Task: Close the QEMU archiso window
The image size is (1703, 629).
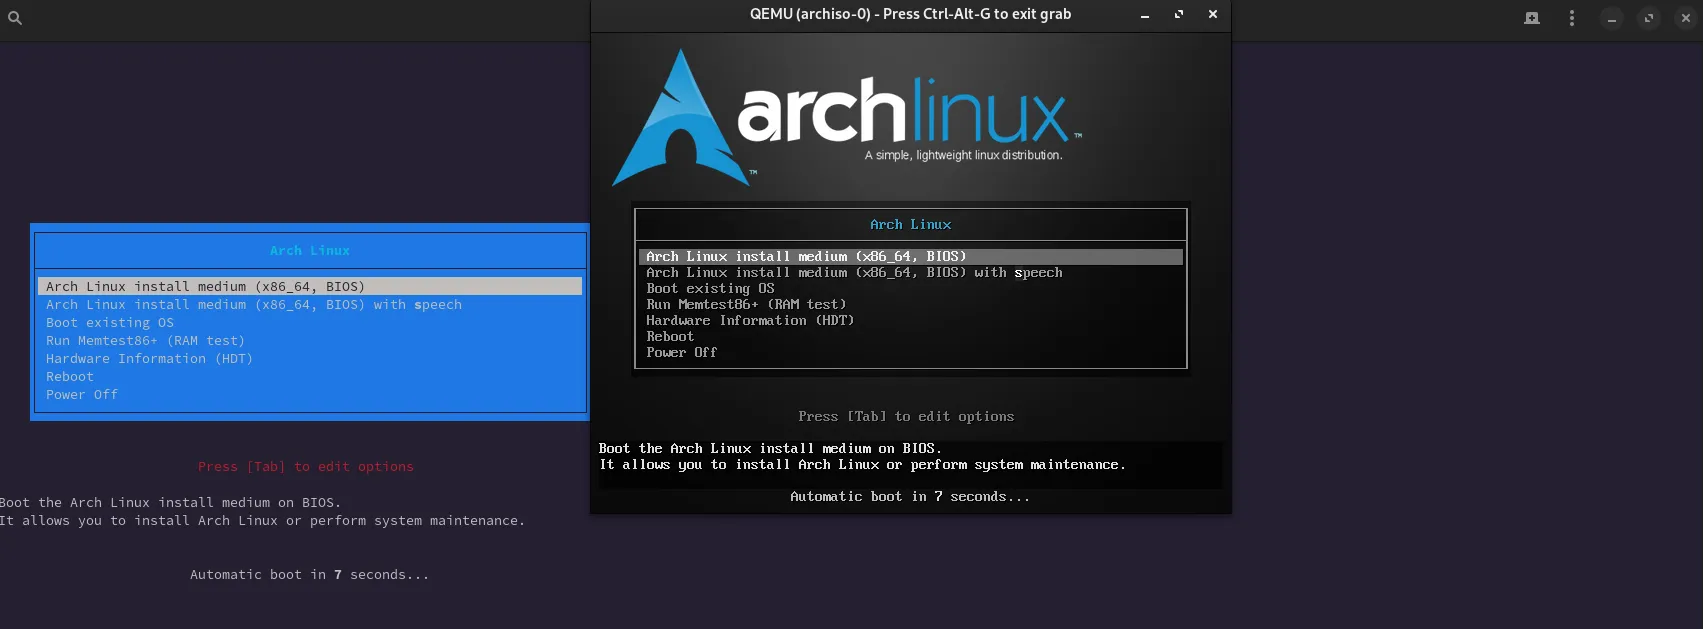Action: [1213, 15]
